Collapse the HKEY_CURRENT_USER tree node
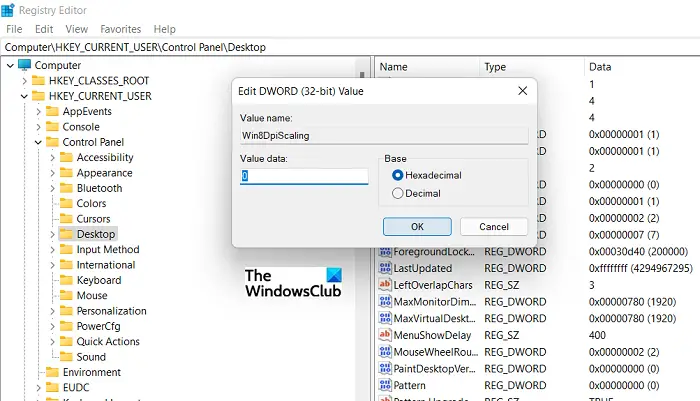The height and width of the screenshot is (401, 700). (x=25, y=96)
